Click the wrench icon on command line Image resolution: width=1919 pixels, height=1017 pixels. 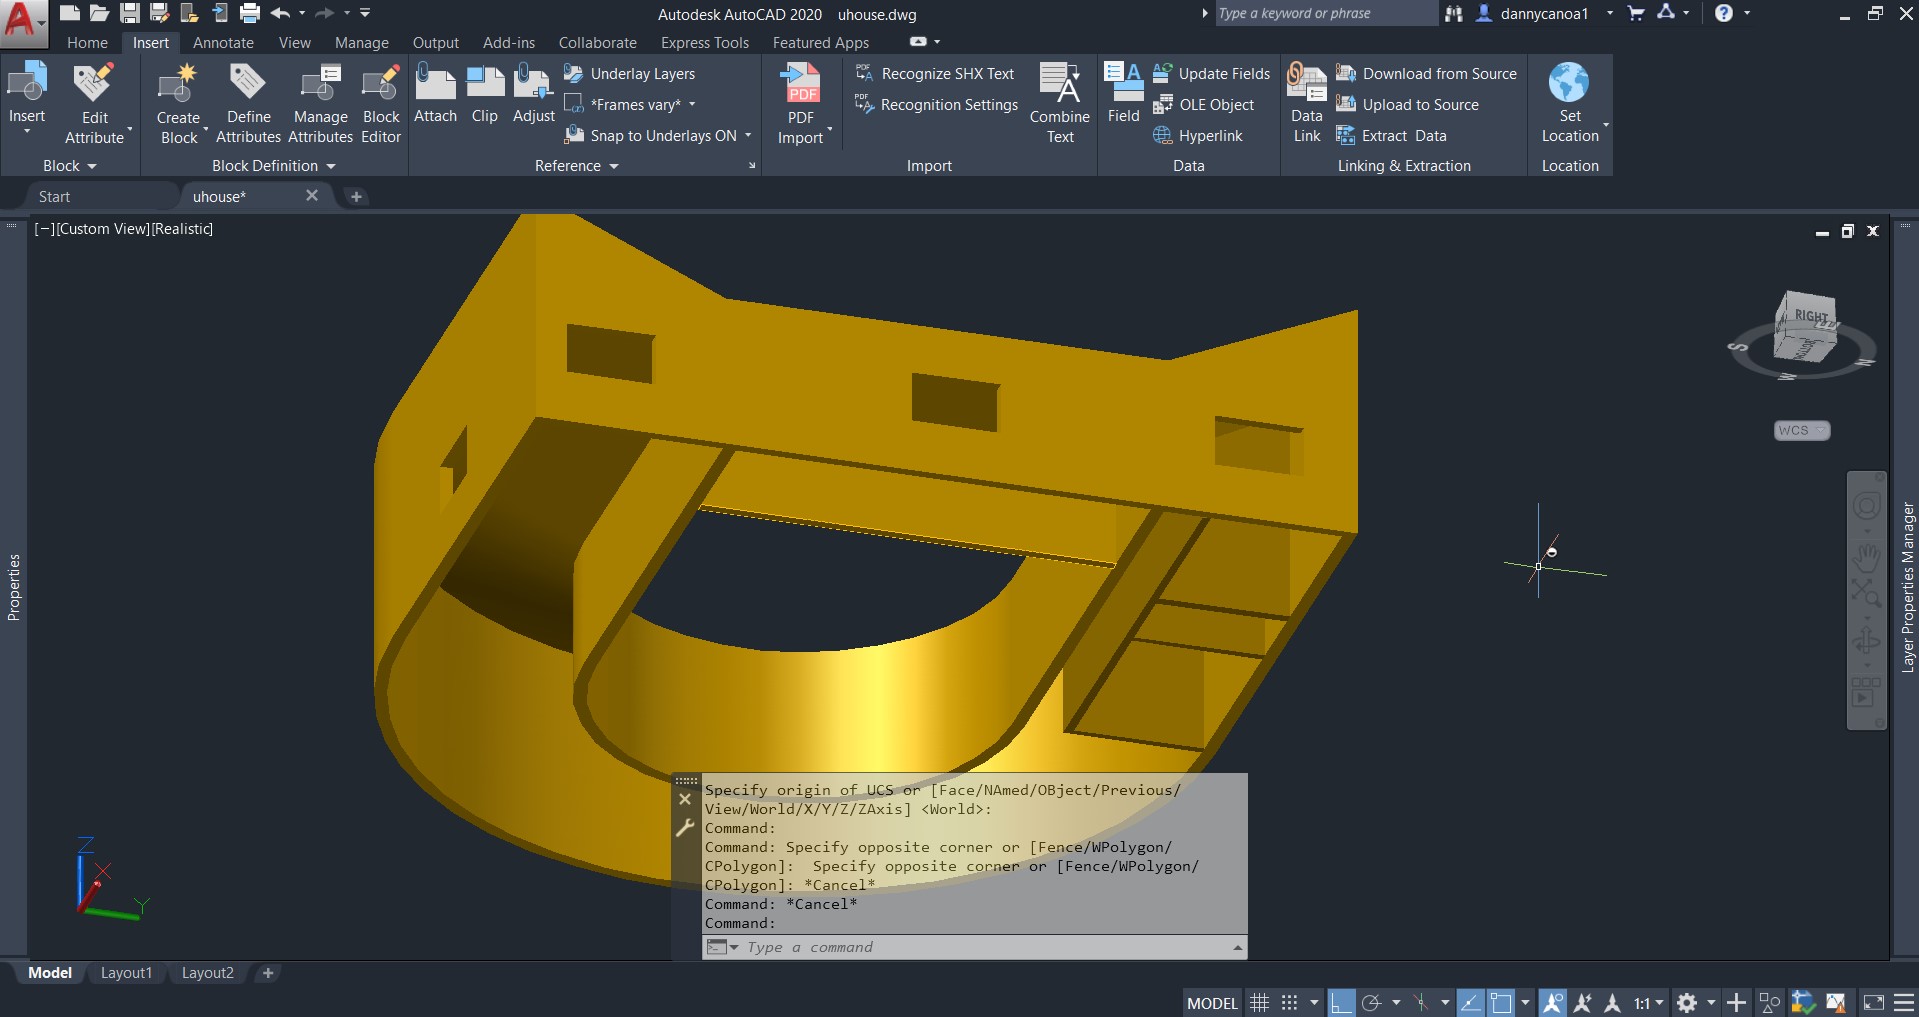click(685, 827)
